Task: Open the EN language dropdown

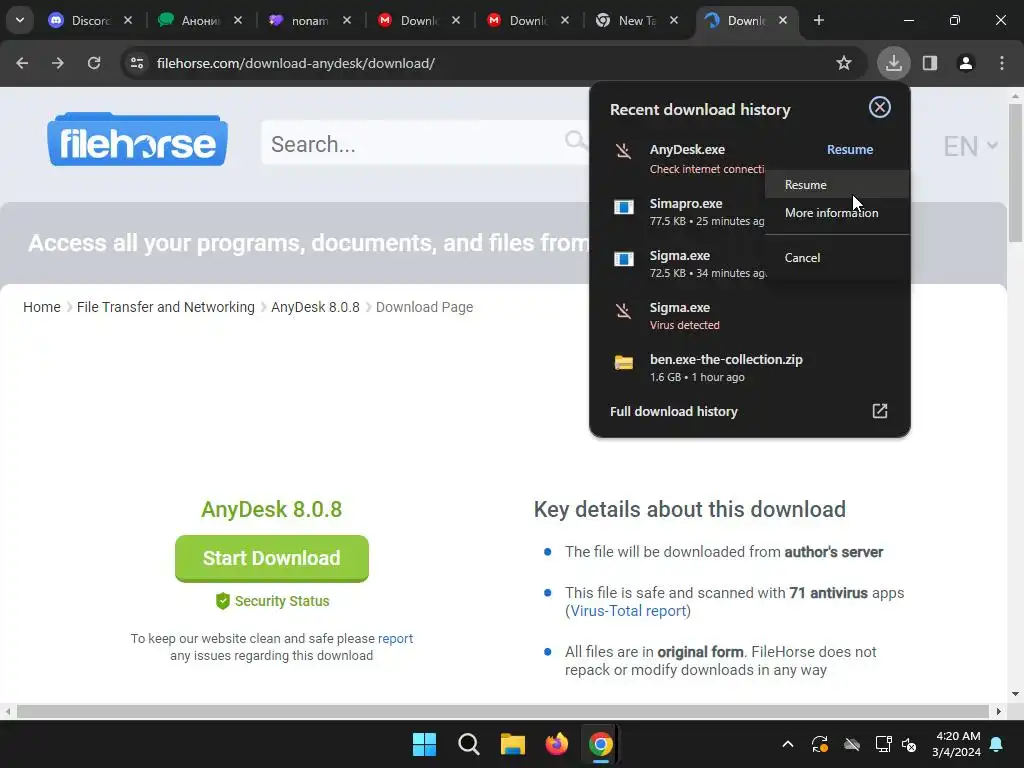Action: click(970, 146)
